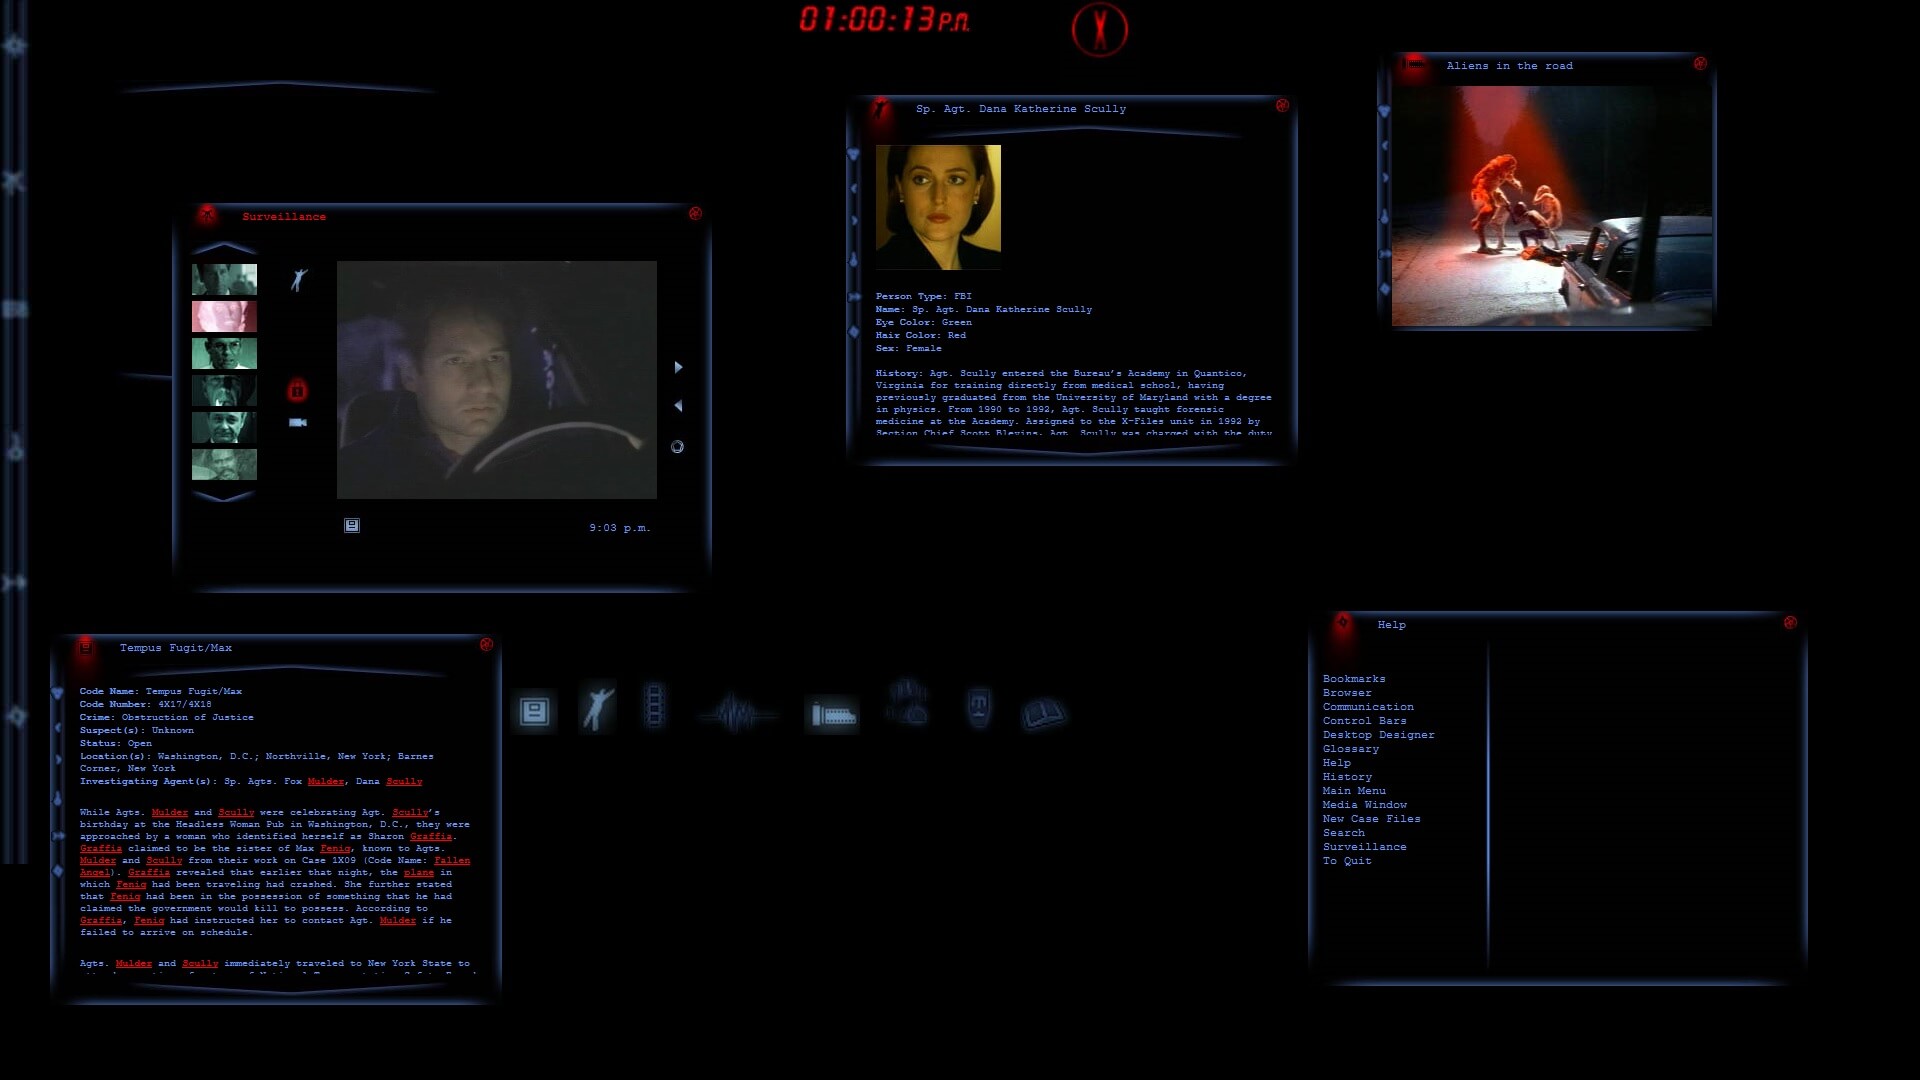Click the 9:03 p.m. timestamp under surveillance video

pyautogui.click(x=619, y=527)
